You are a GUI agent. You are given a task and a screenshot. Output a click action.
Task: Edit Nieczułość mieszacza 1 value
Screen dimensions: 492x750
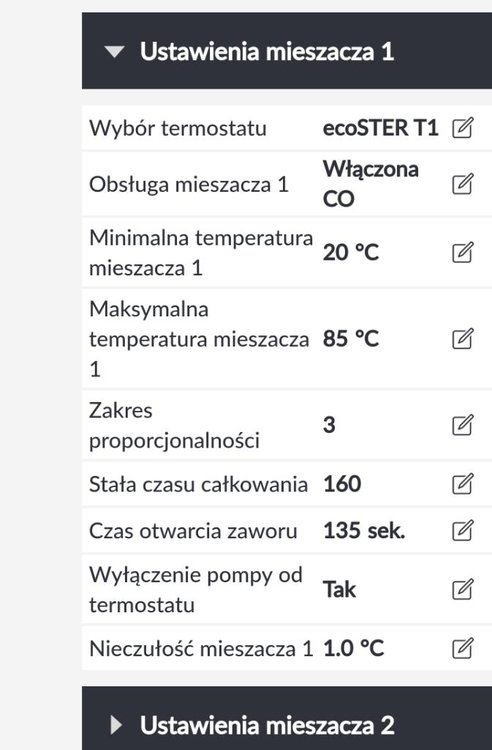(x=462, y=648)
